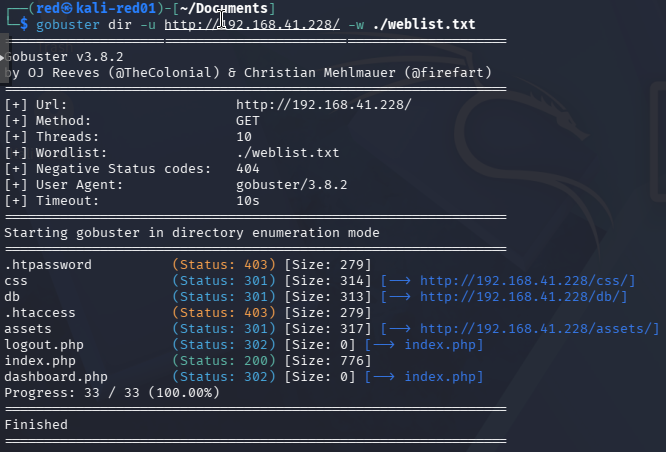Click the arrow icon in the css row

[x=400, y=281]
